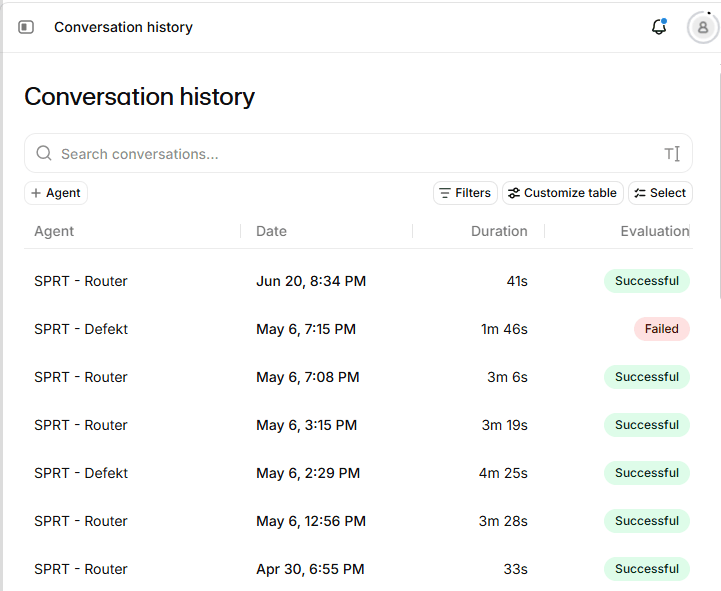Open Customize table options
Image resolution: width=721 pixels, height=591 pixels.
(x=562, y=193)
